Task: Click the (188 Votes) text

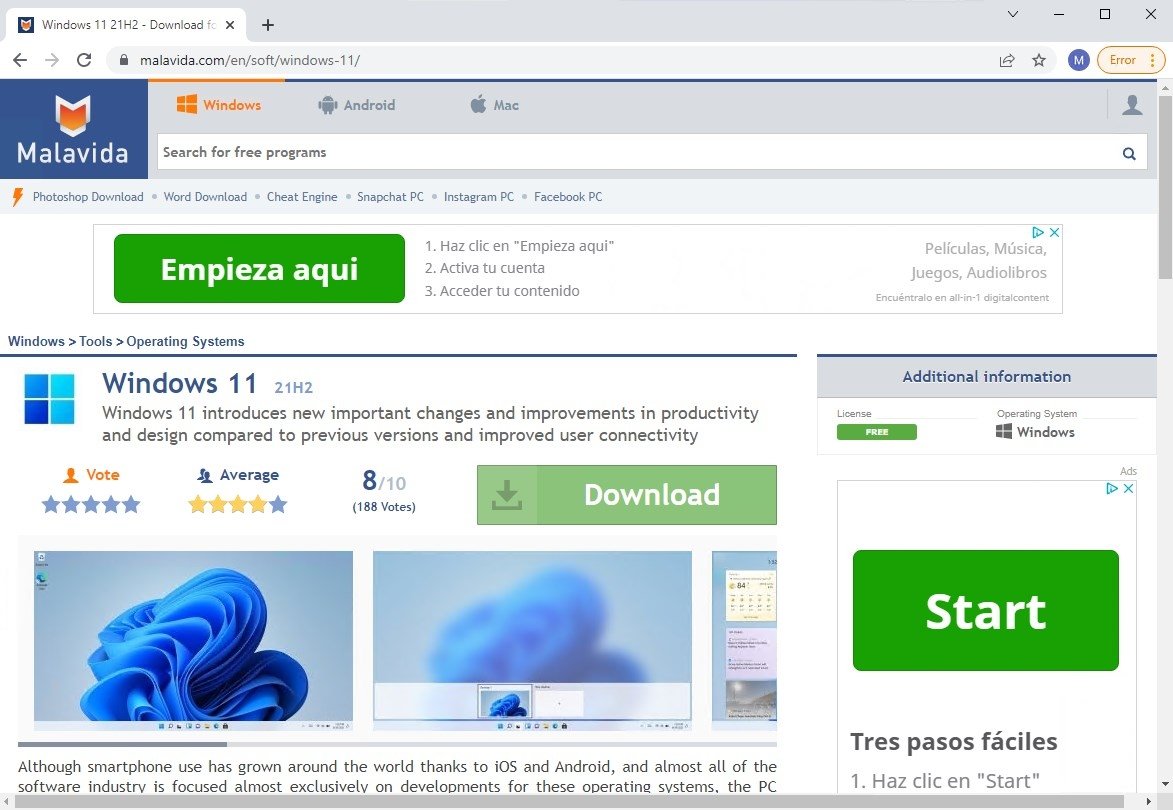Action: (x=384, y=507)
